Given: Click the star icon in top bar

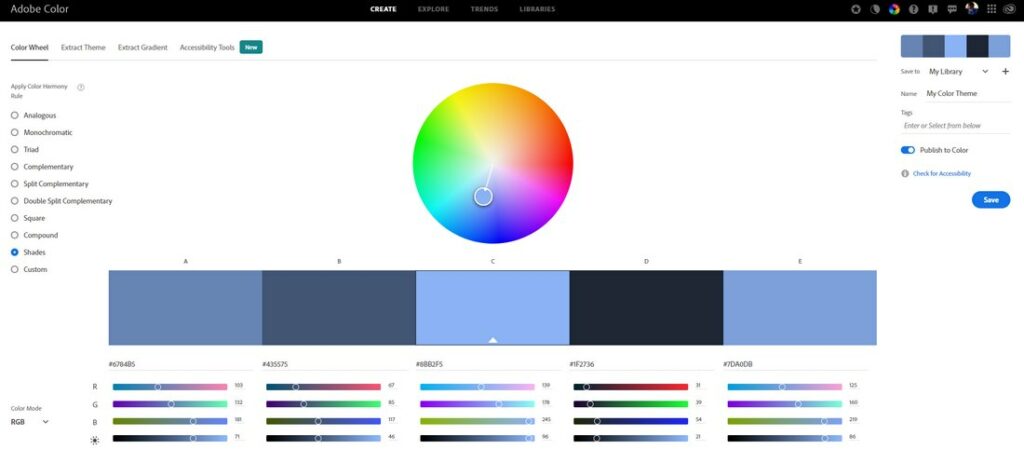Looking at the screenshot, I should click(x=856, y=9).
